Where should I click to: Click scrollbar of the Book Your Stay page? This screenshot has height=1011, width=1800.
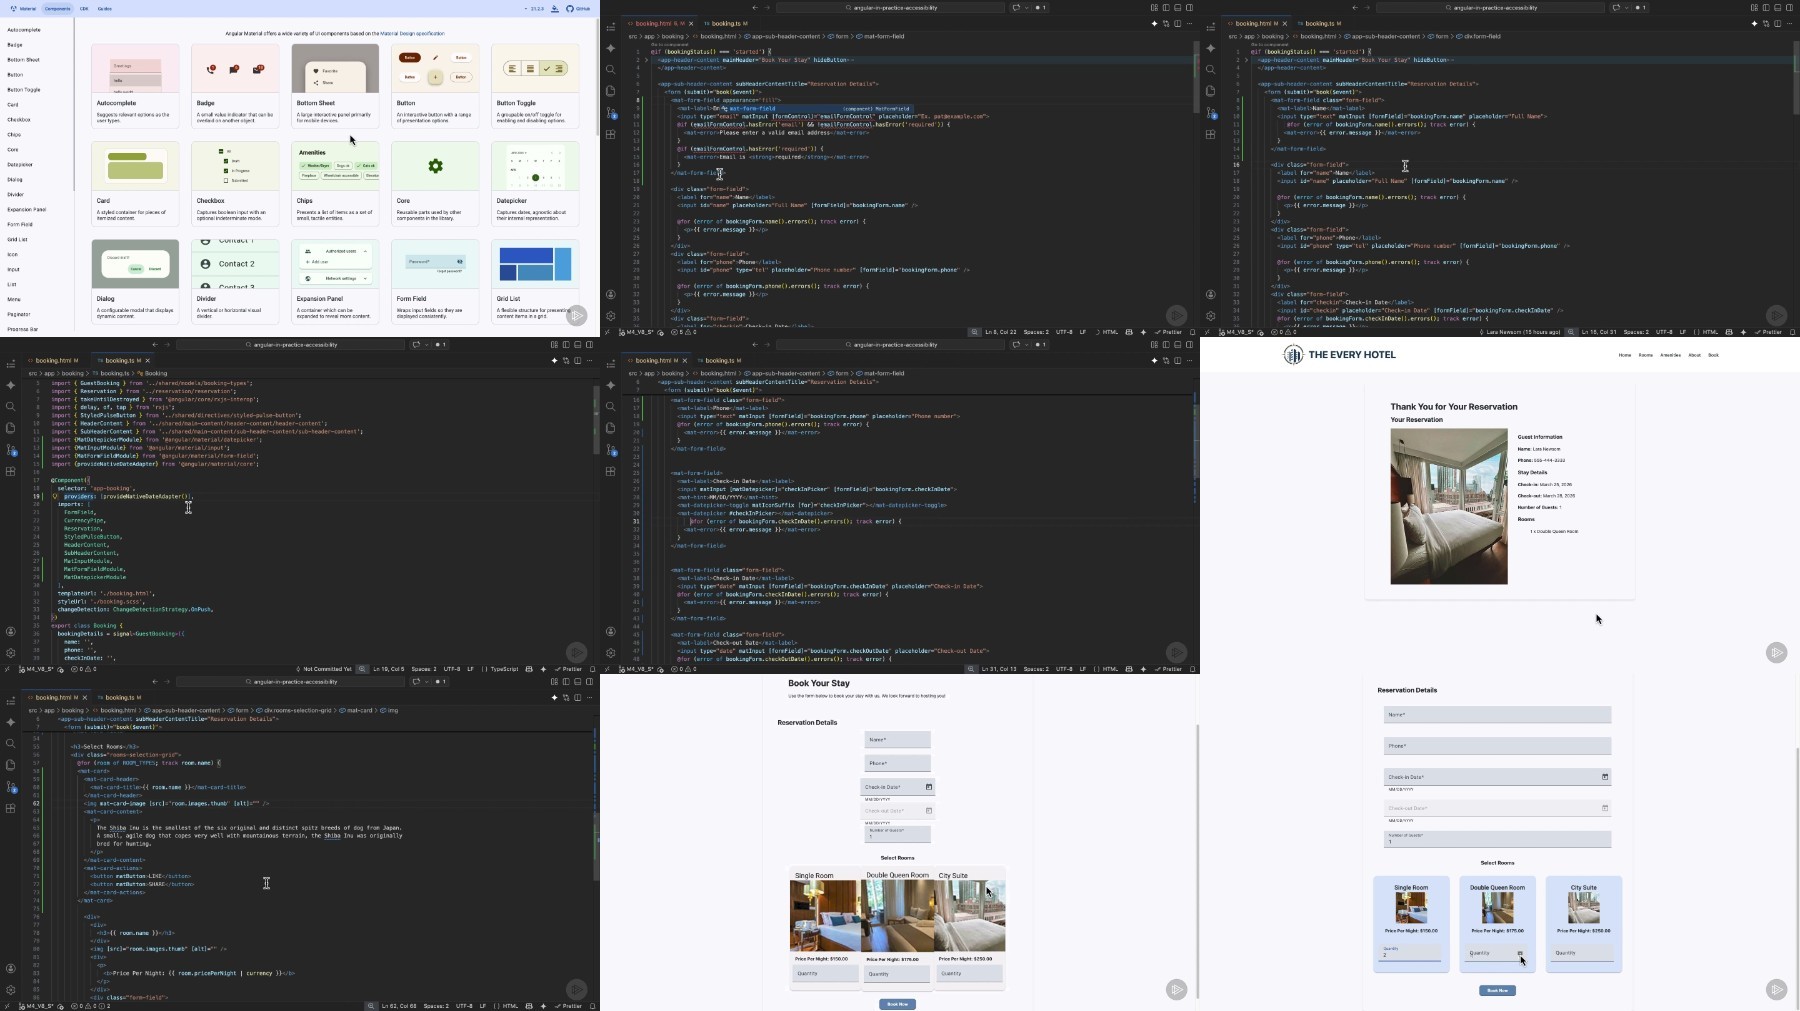tap(1197, 860)
